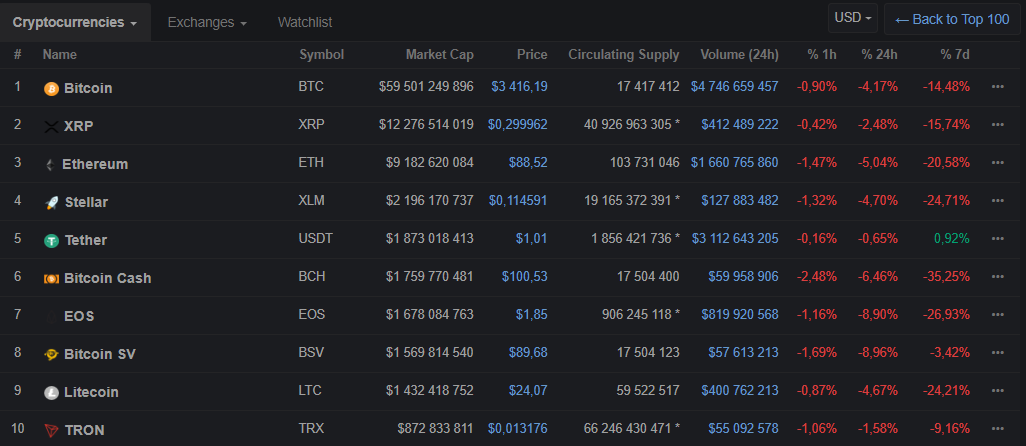Click the Litecoin logo icon
The width and height of the screenshot is (1026, 446).
(51, 392)
